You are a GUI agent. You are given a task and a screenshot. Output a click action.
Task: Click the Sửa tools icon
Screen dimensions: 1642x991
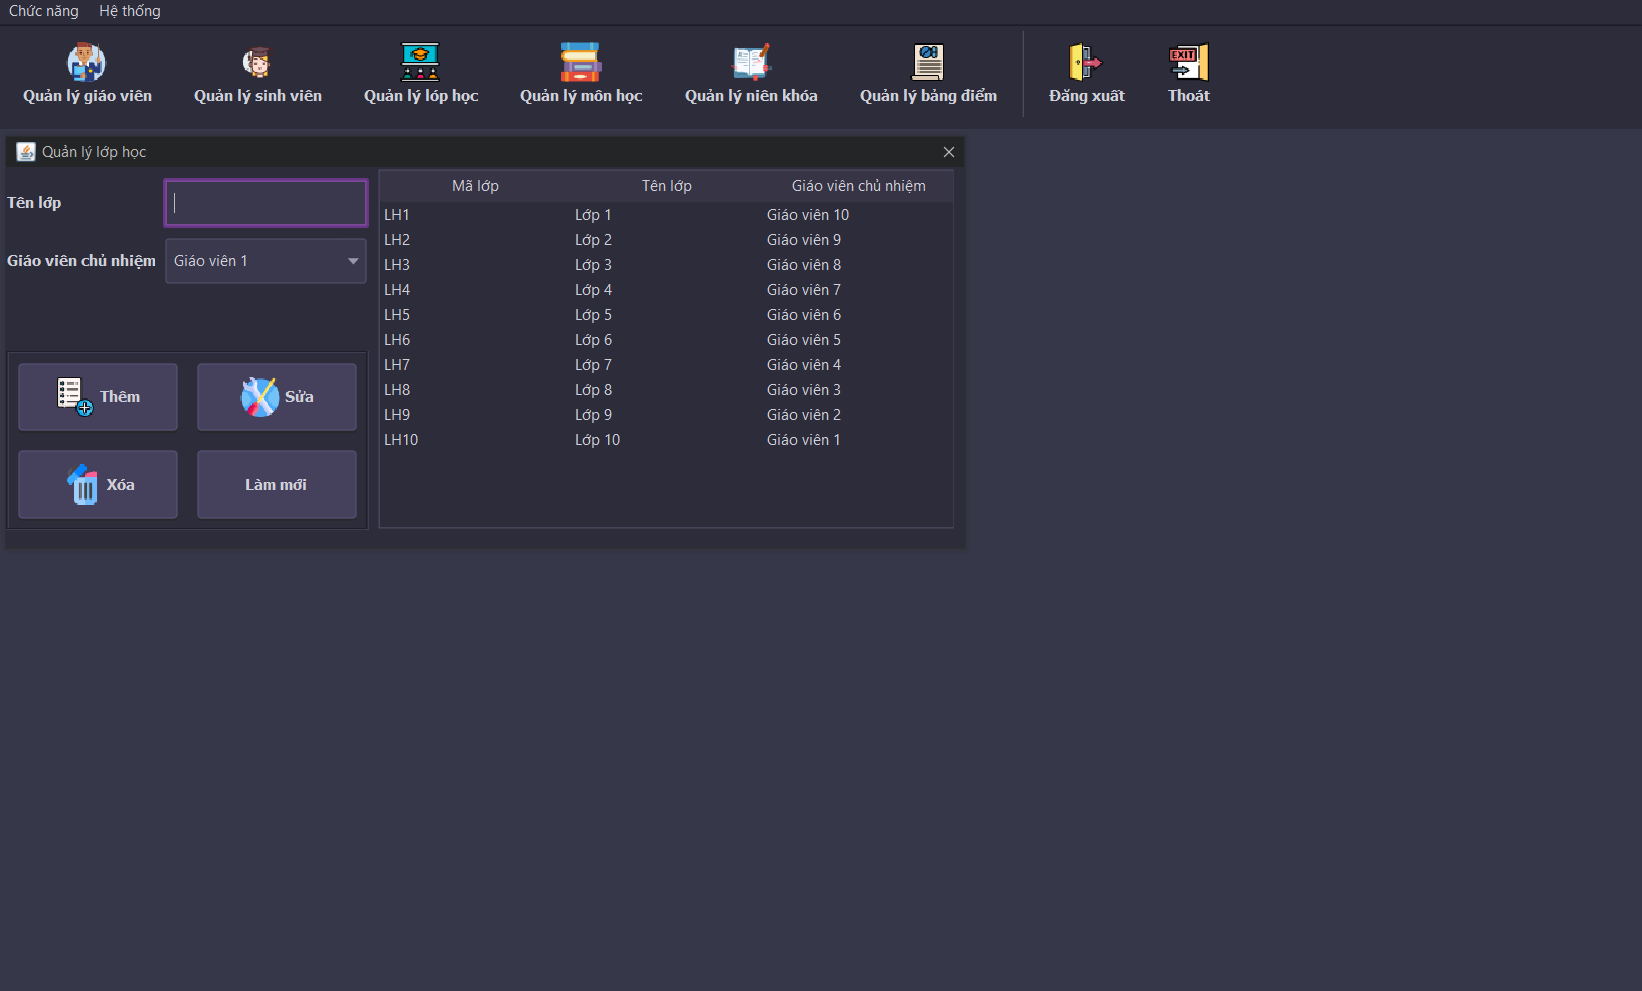(x=260, y=397)
